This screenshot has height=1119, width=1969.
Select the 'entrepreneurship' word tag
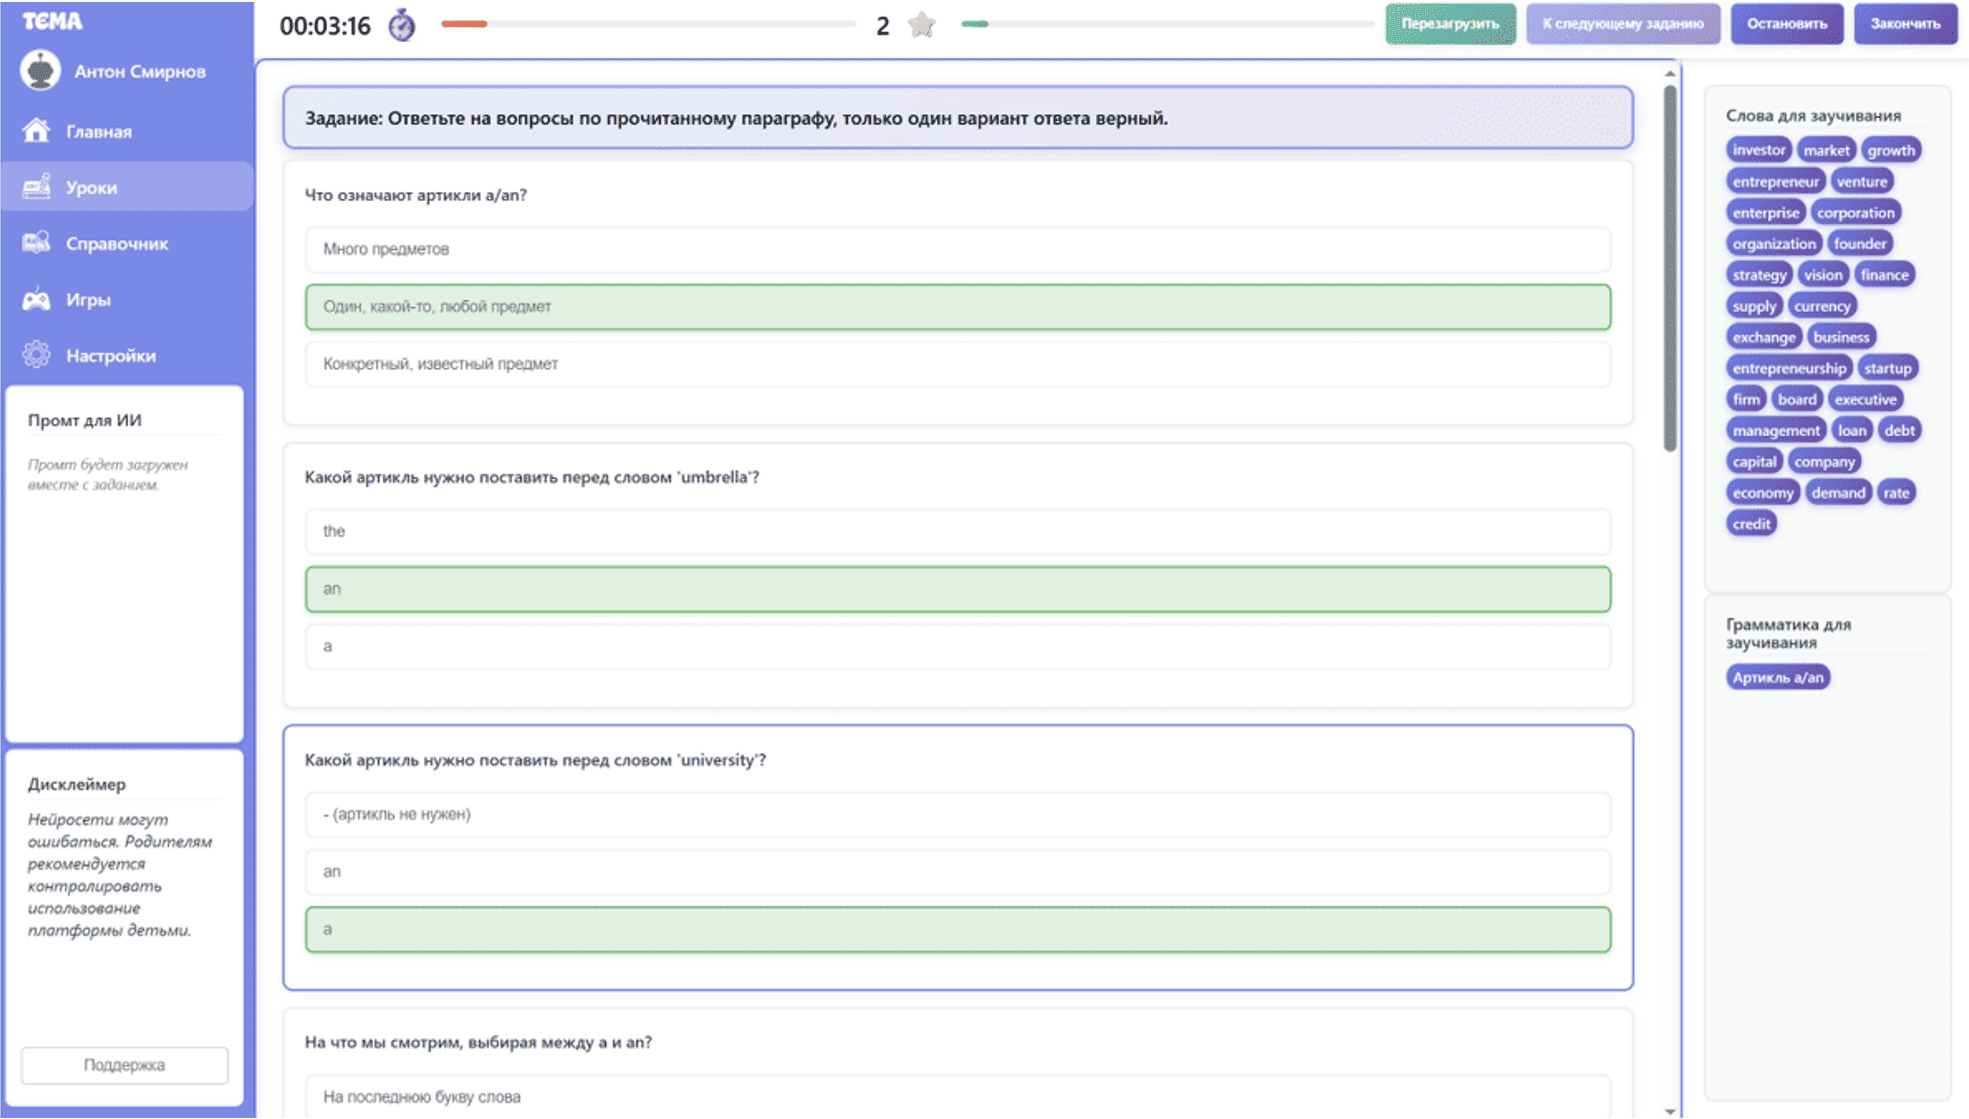click(1788, 368)
